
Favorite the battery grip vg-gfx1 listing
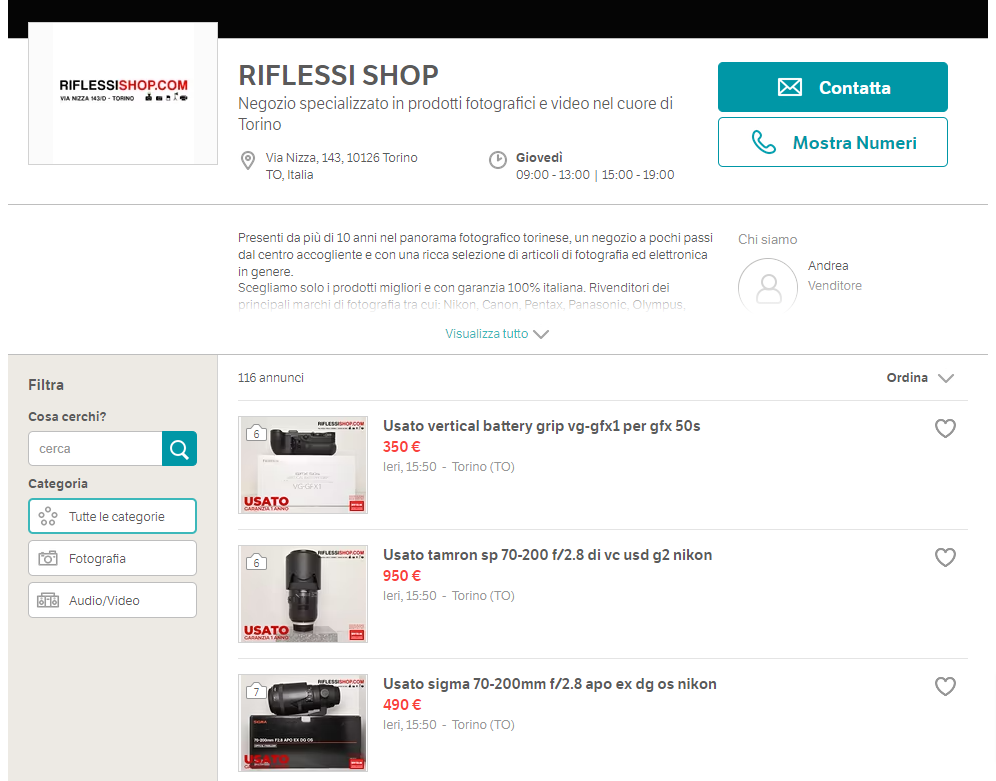[x=945, y=429]
